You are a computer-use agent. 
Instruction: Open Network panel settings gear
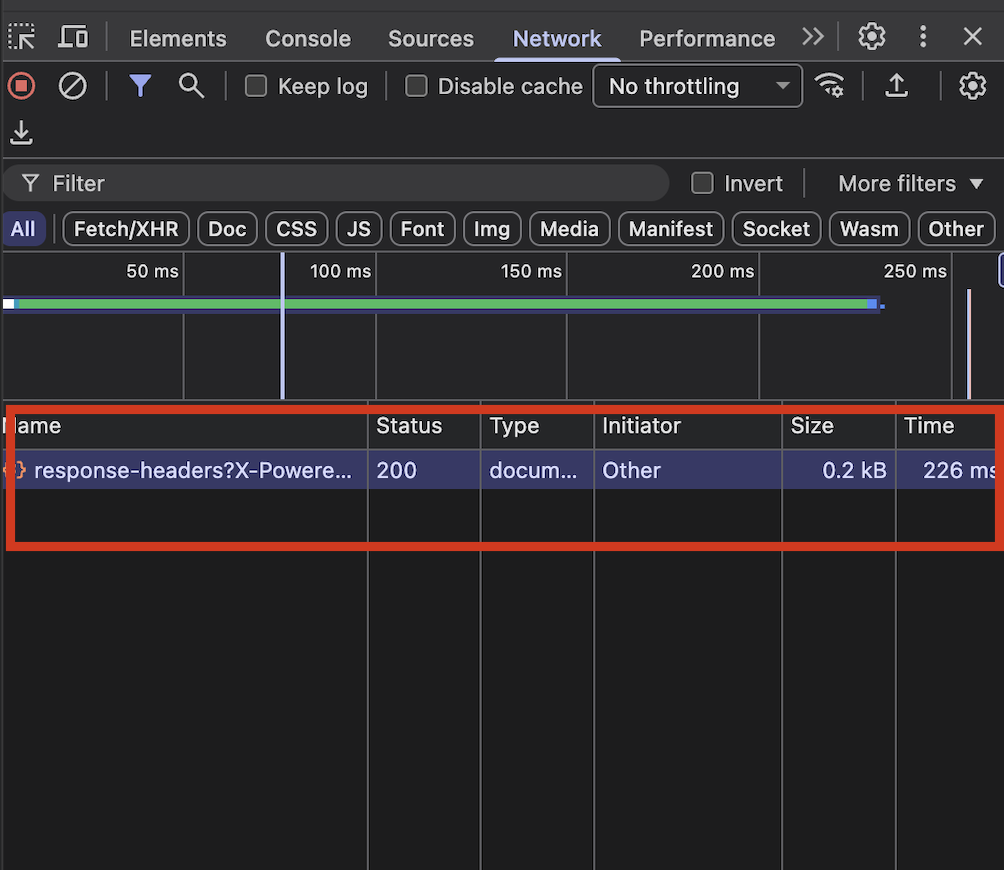tap(972, 86)
